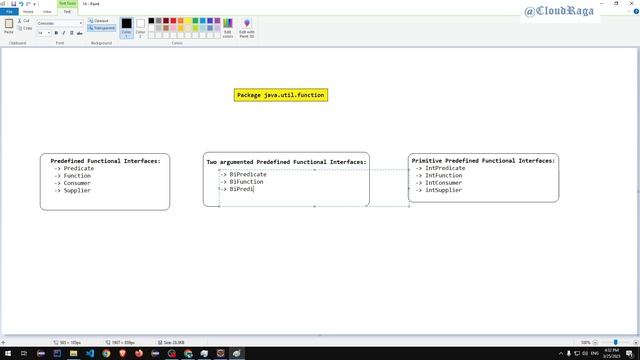Click the Windows Start button
Viewport: 640px width, 360px height.
(8, 353)
